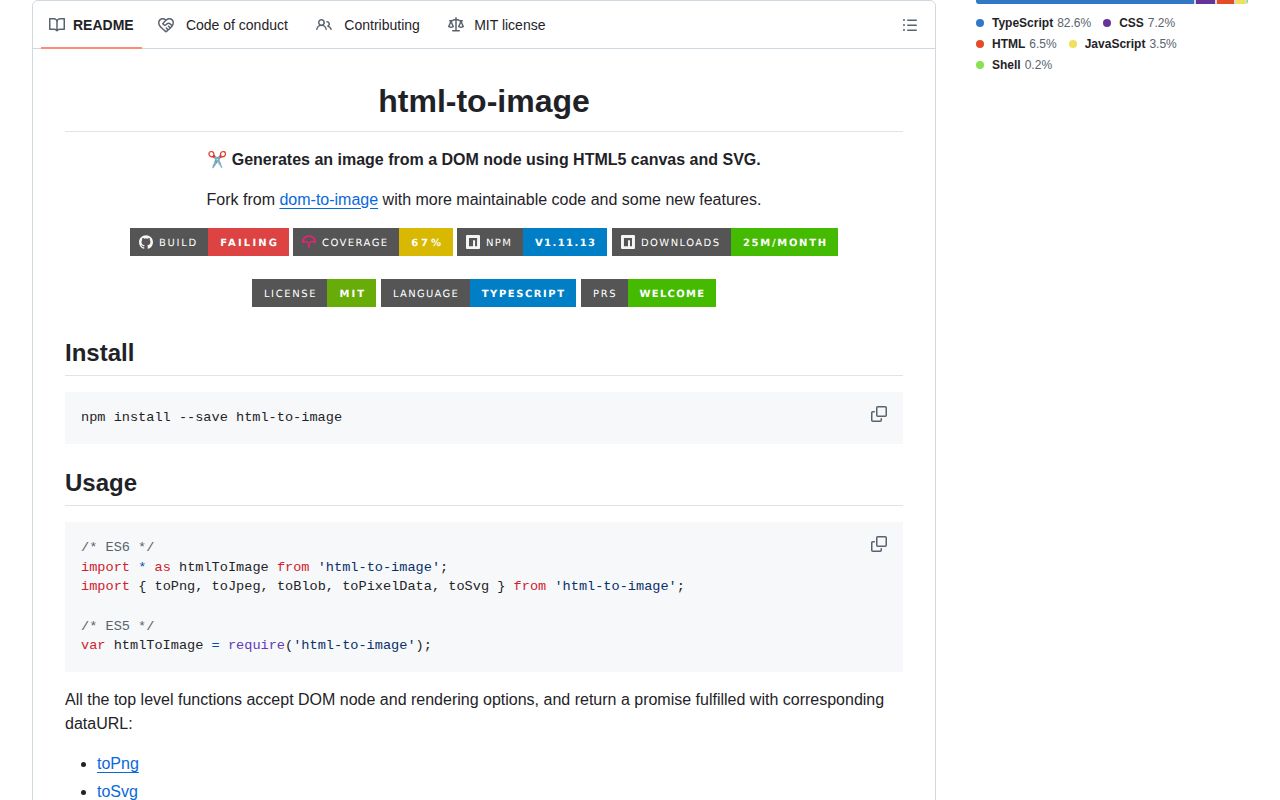Viewport: 1280px width, 800px height.
Task: Follow the dom-to-image link
Action: pyautogui.click(x=329, y=199)
